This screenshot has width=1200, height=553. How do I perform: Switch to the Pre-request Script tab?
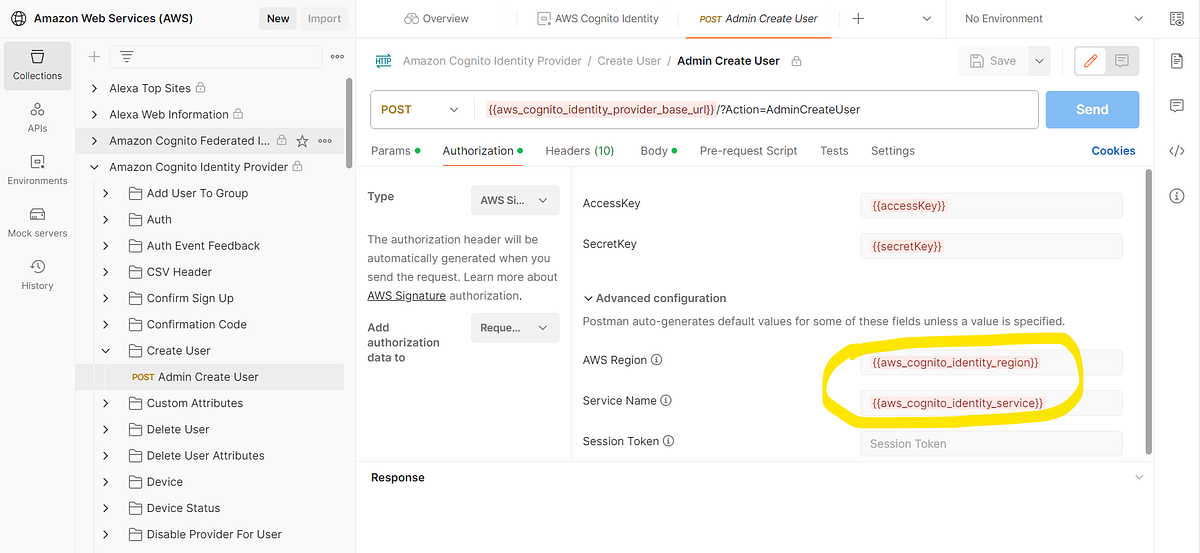click(x=748, y=151)
